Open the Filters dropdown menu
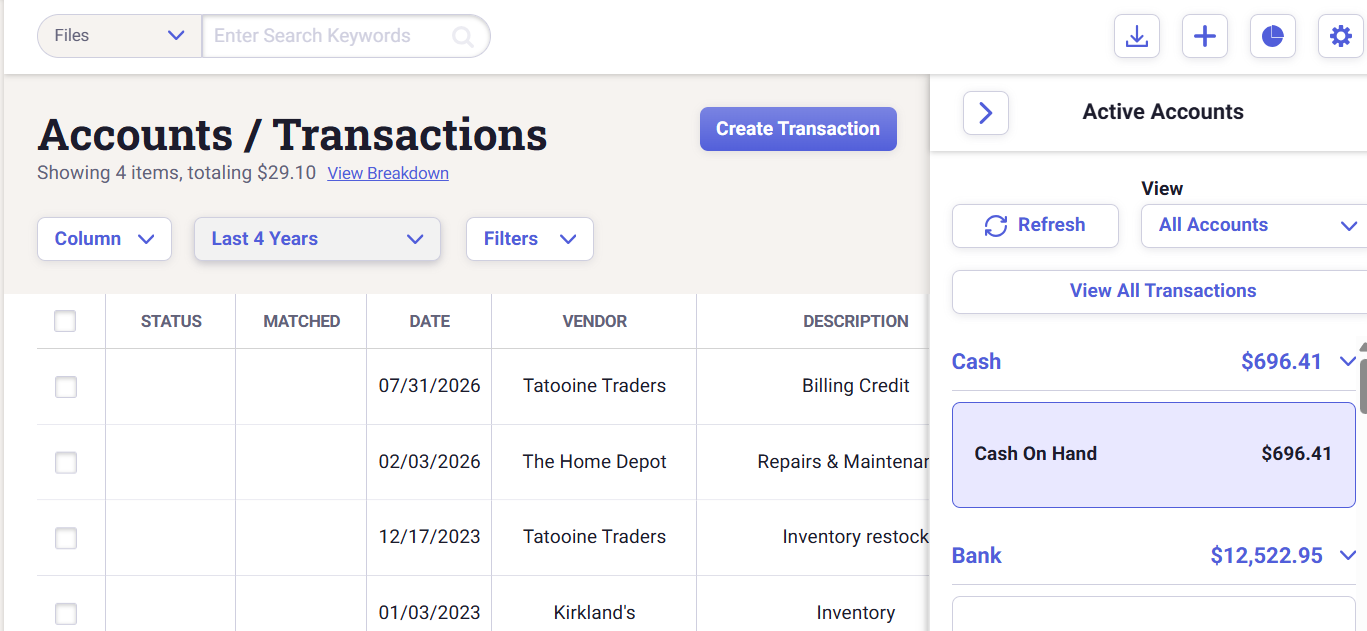Image resolution: width=1367 pixels, height=631 pixels. [530, 239]
